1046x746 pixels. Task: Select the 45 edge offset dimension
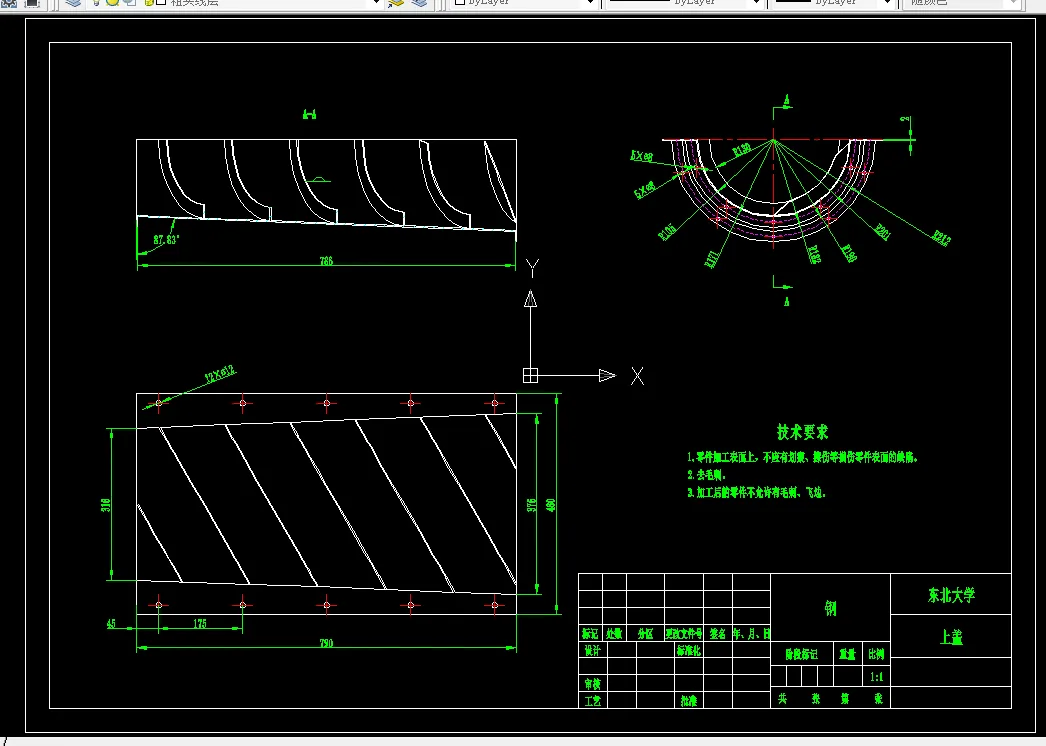click(x=111, y=624)
